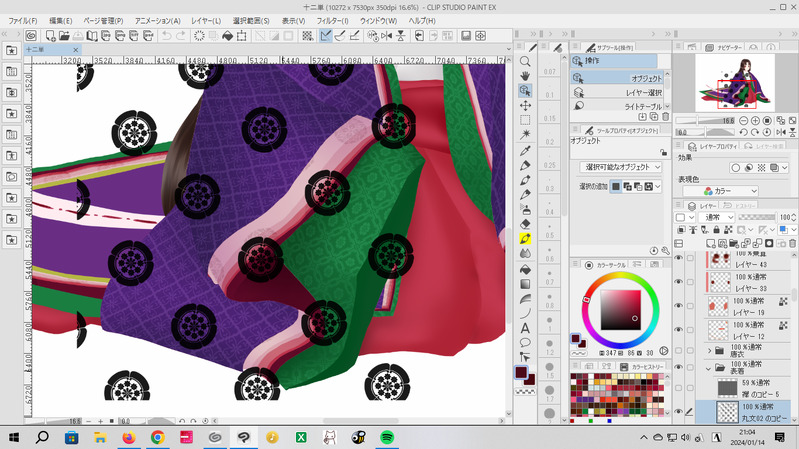Choose the ライトテーブル sub tool

pos(616,105)
